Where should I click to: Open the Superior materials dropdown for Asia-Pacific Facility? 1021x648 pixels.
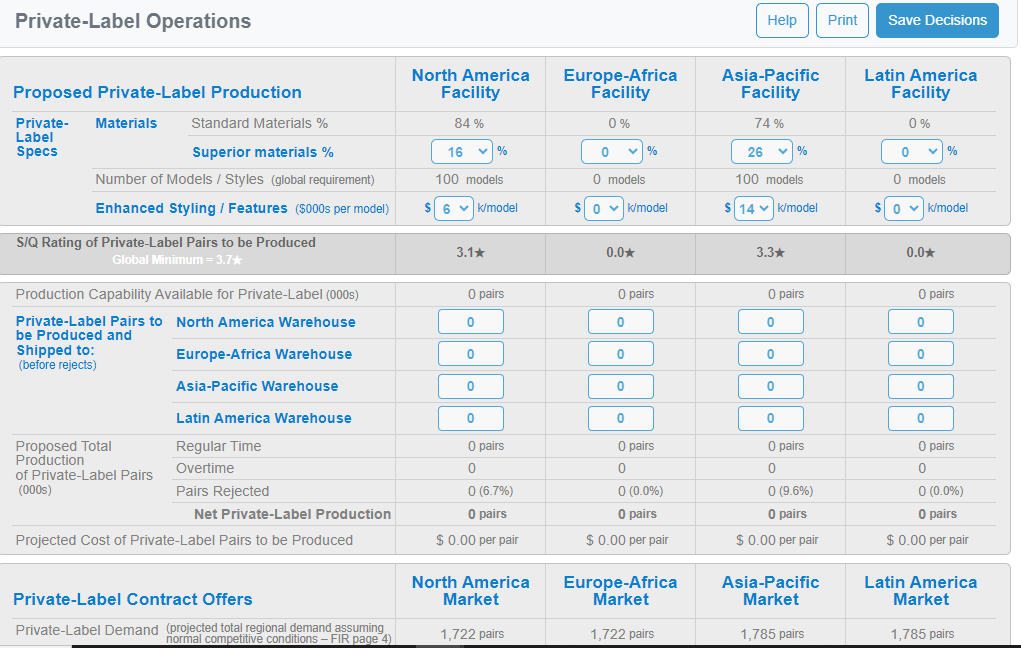(x=761, y=151)
